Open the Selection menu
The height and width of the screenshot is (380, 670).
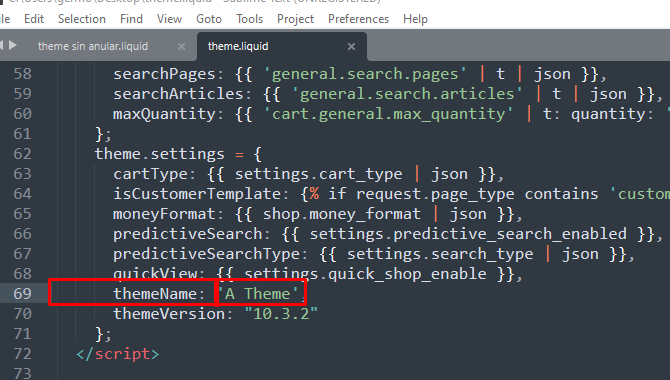82,19
